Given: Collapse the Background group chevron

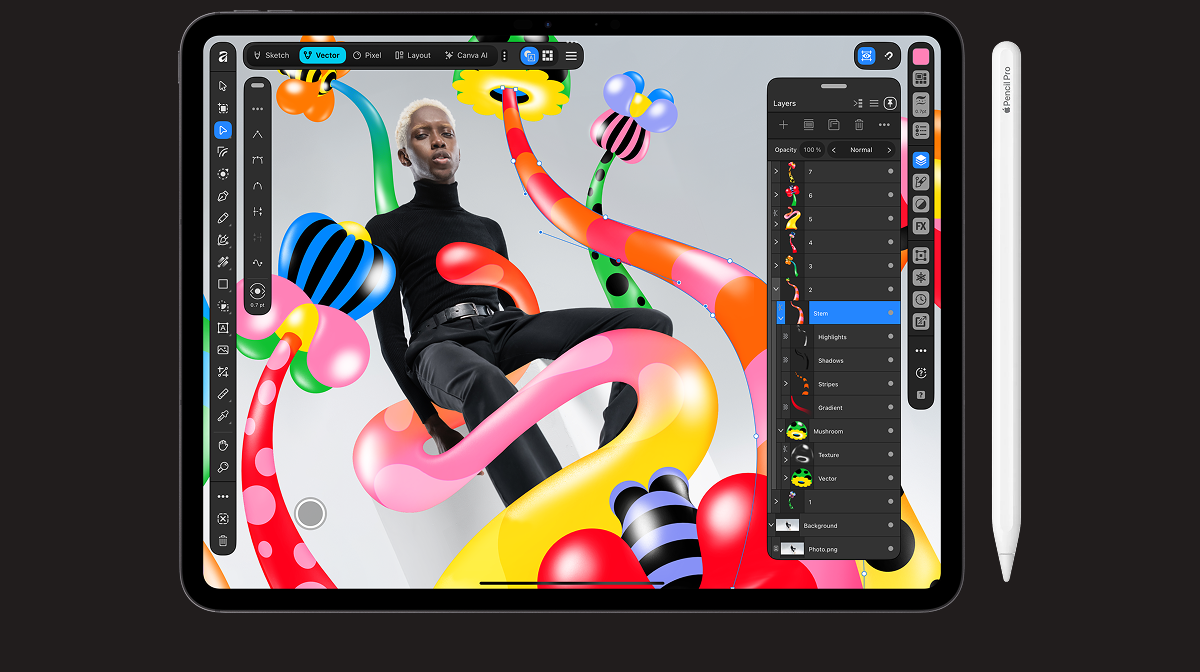Looking at the screenshot, I should click(772, 525).
